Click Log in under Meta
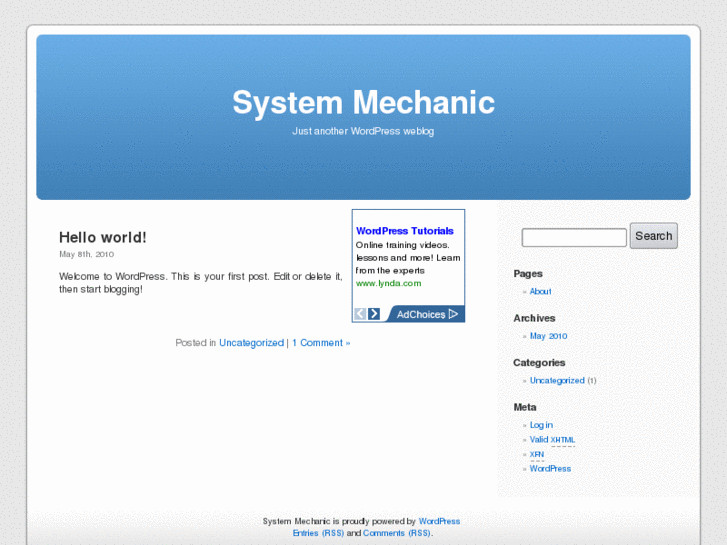The height and width of the screenshot is (545, 727). tap(541, 425)
